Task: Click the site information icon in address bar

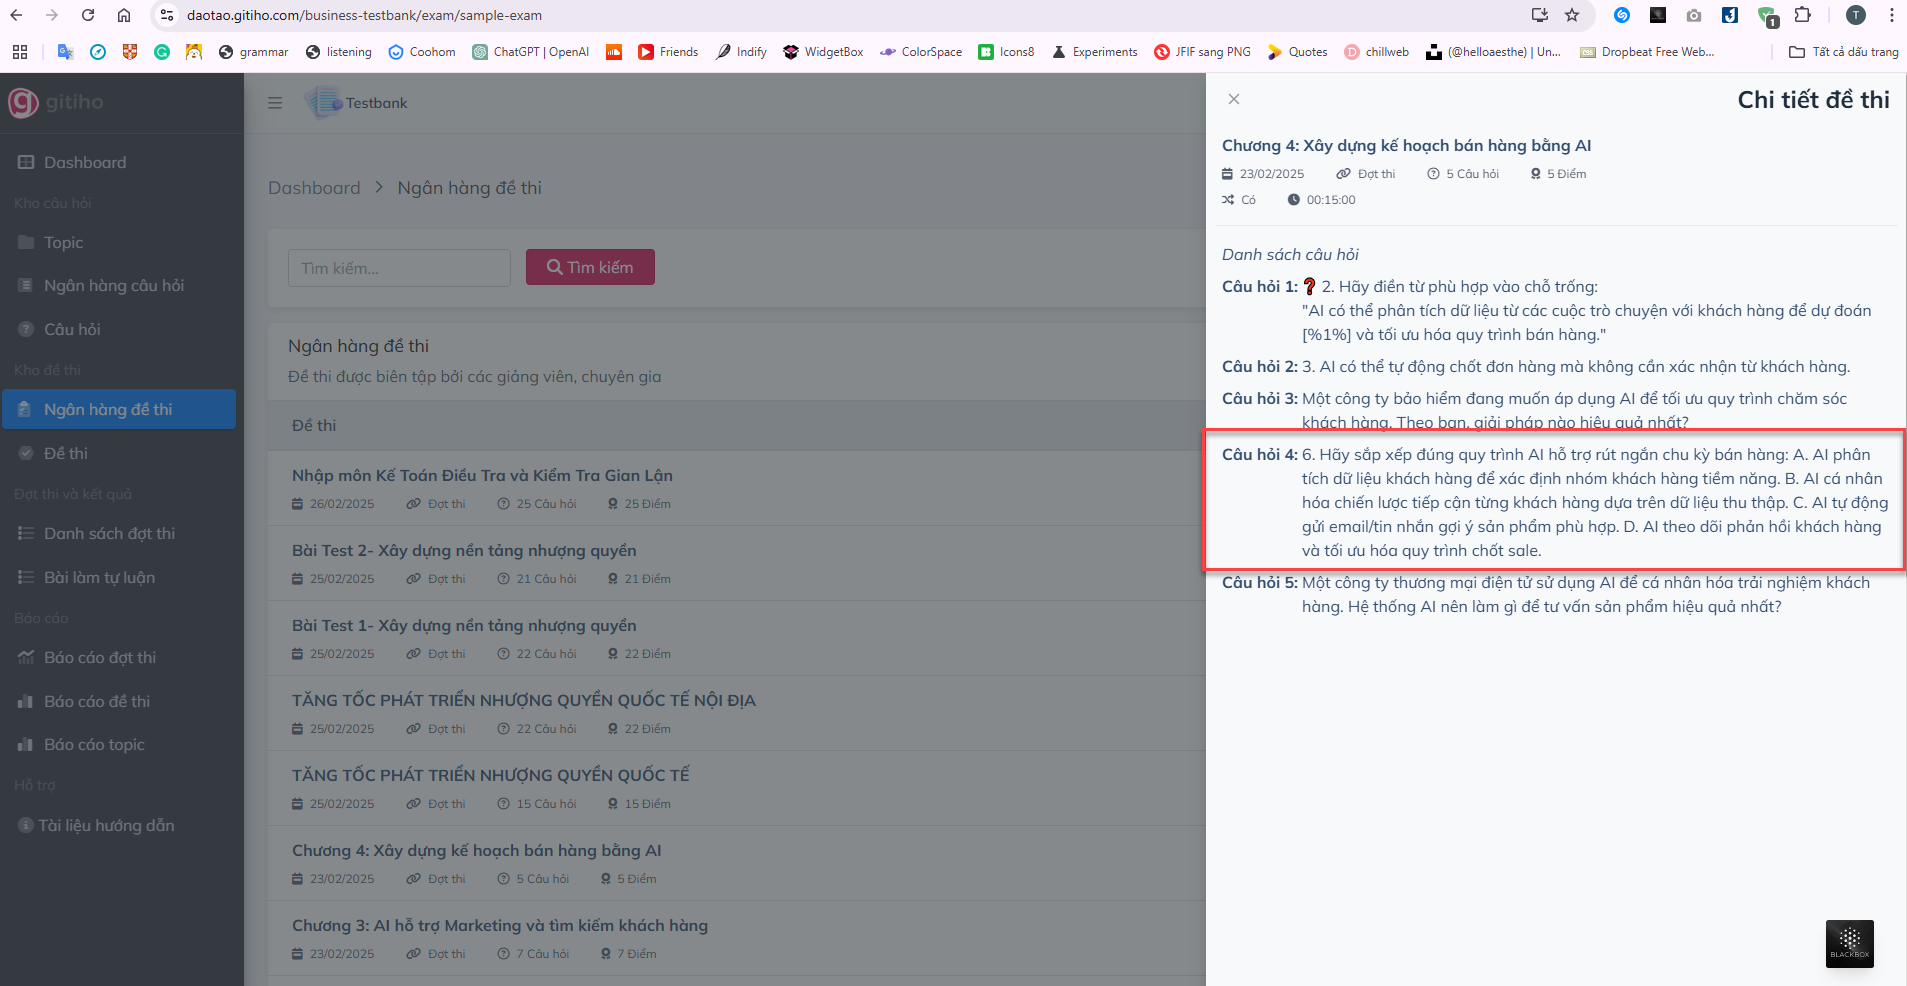Action: click(x=167, y=15)
